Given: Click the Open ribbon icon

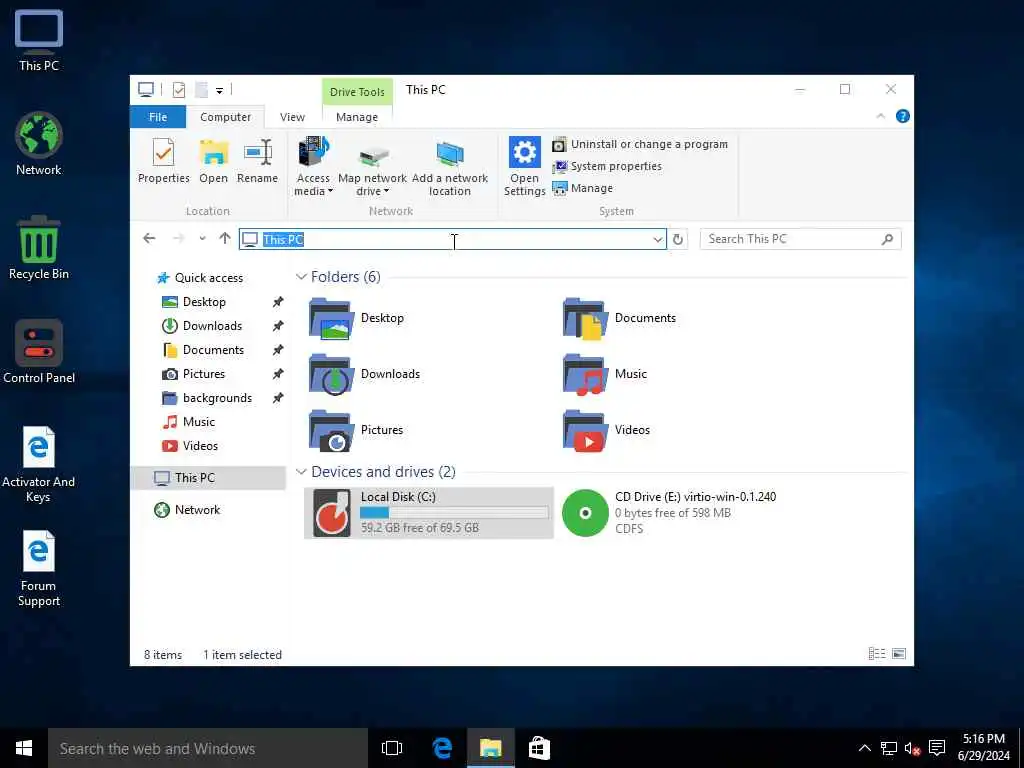Looking at the screenshot, I should [x=214, y=160].
